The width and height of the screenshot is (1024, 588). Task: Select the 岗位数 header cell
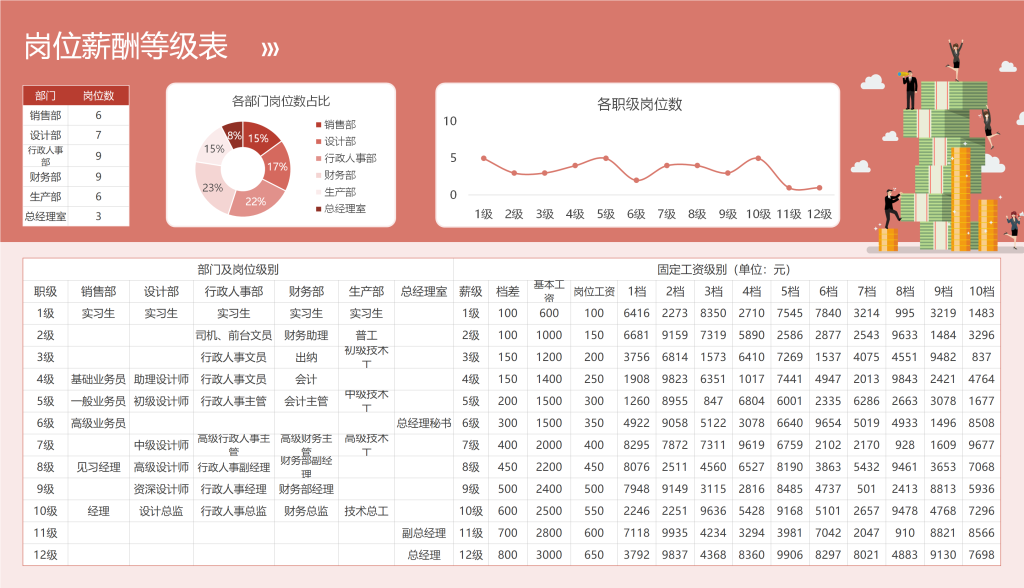99,95
